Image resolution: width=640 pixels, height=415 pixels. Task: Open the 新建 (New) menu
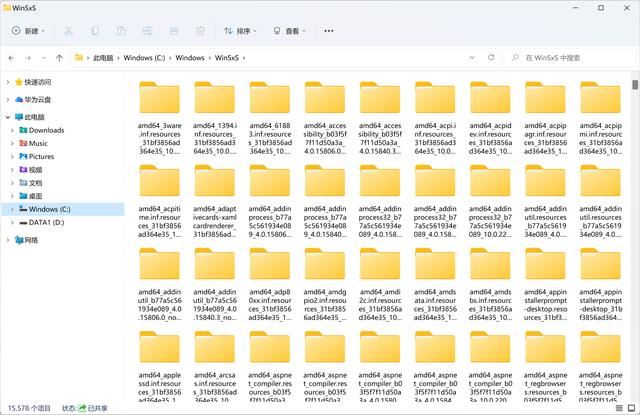28,31
